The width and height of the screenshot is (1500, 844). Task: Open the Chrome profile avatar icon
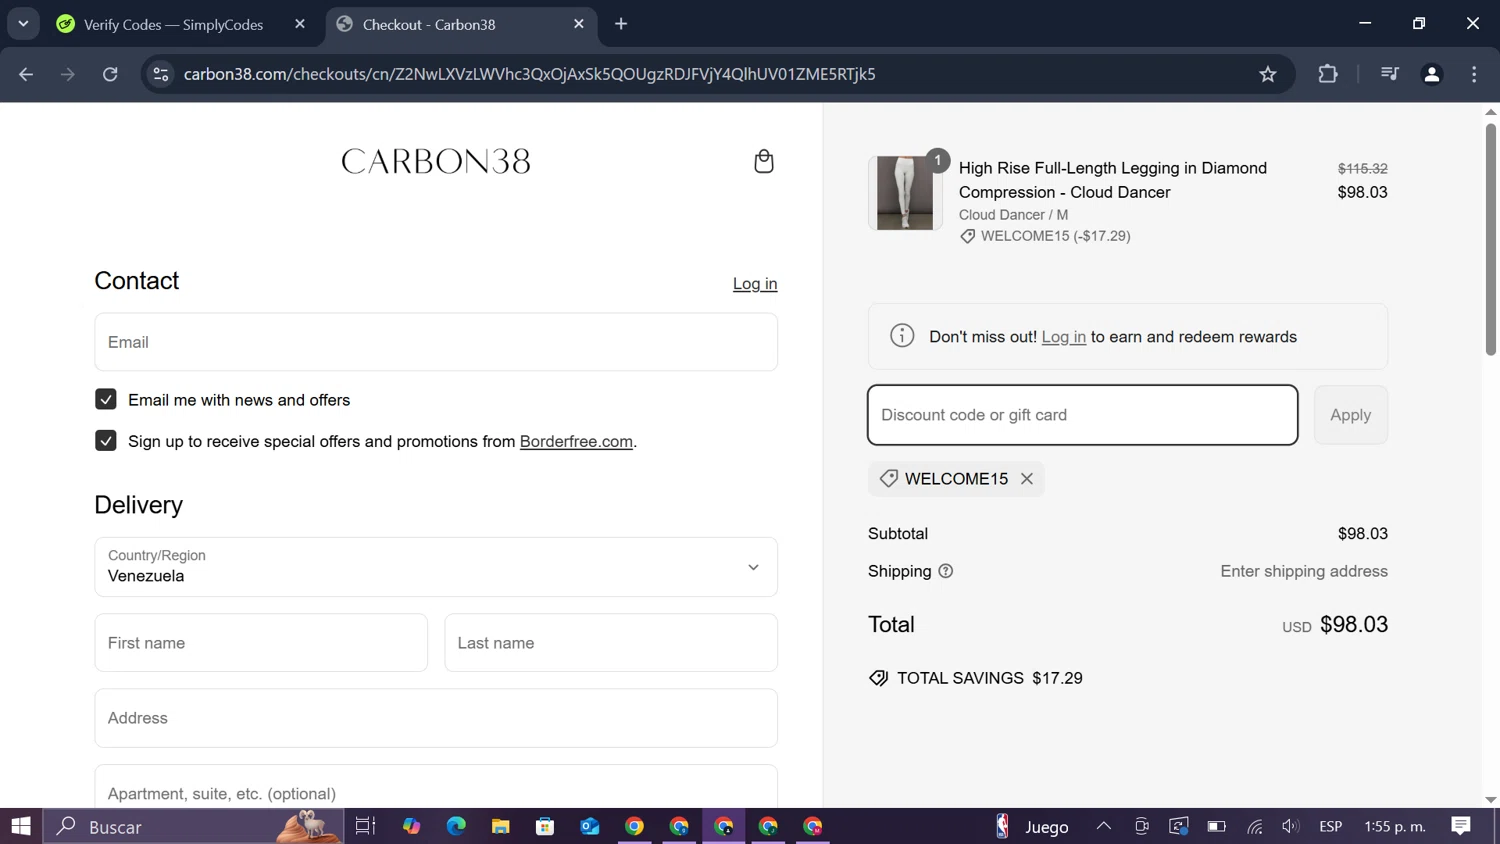(1432, 74)
